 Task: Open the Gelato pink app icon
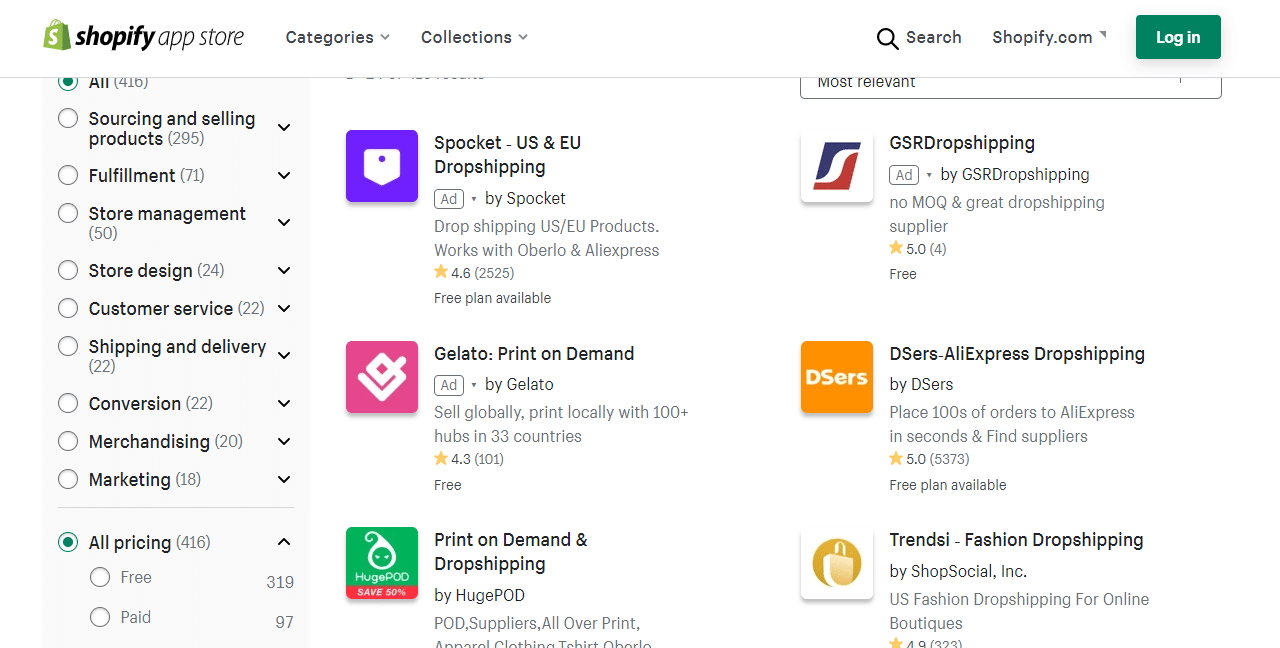pyautogui.click(x=382, y=377)
